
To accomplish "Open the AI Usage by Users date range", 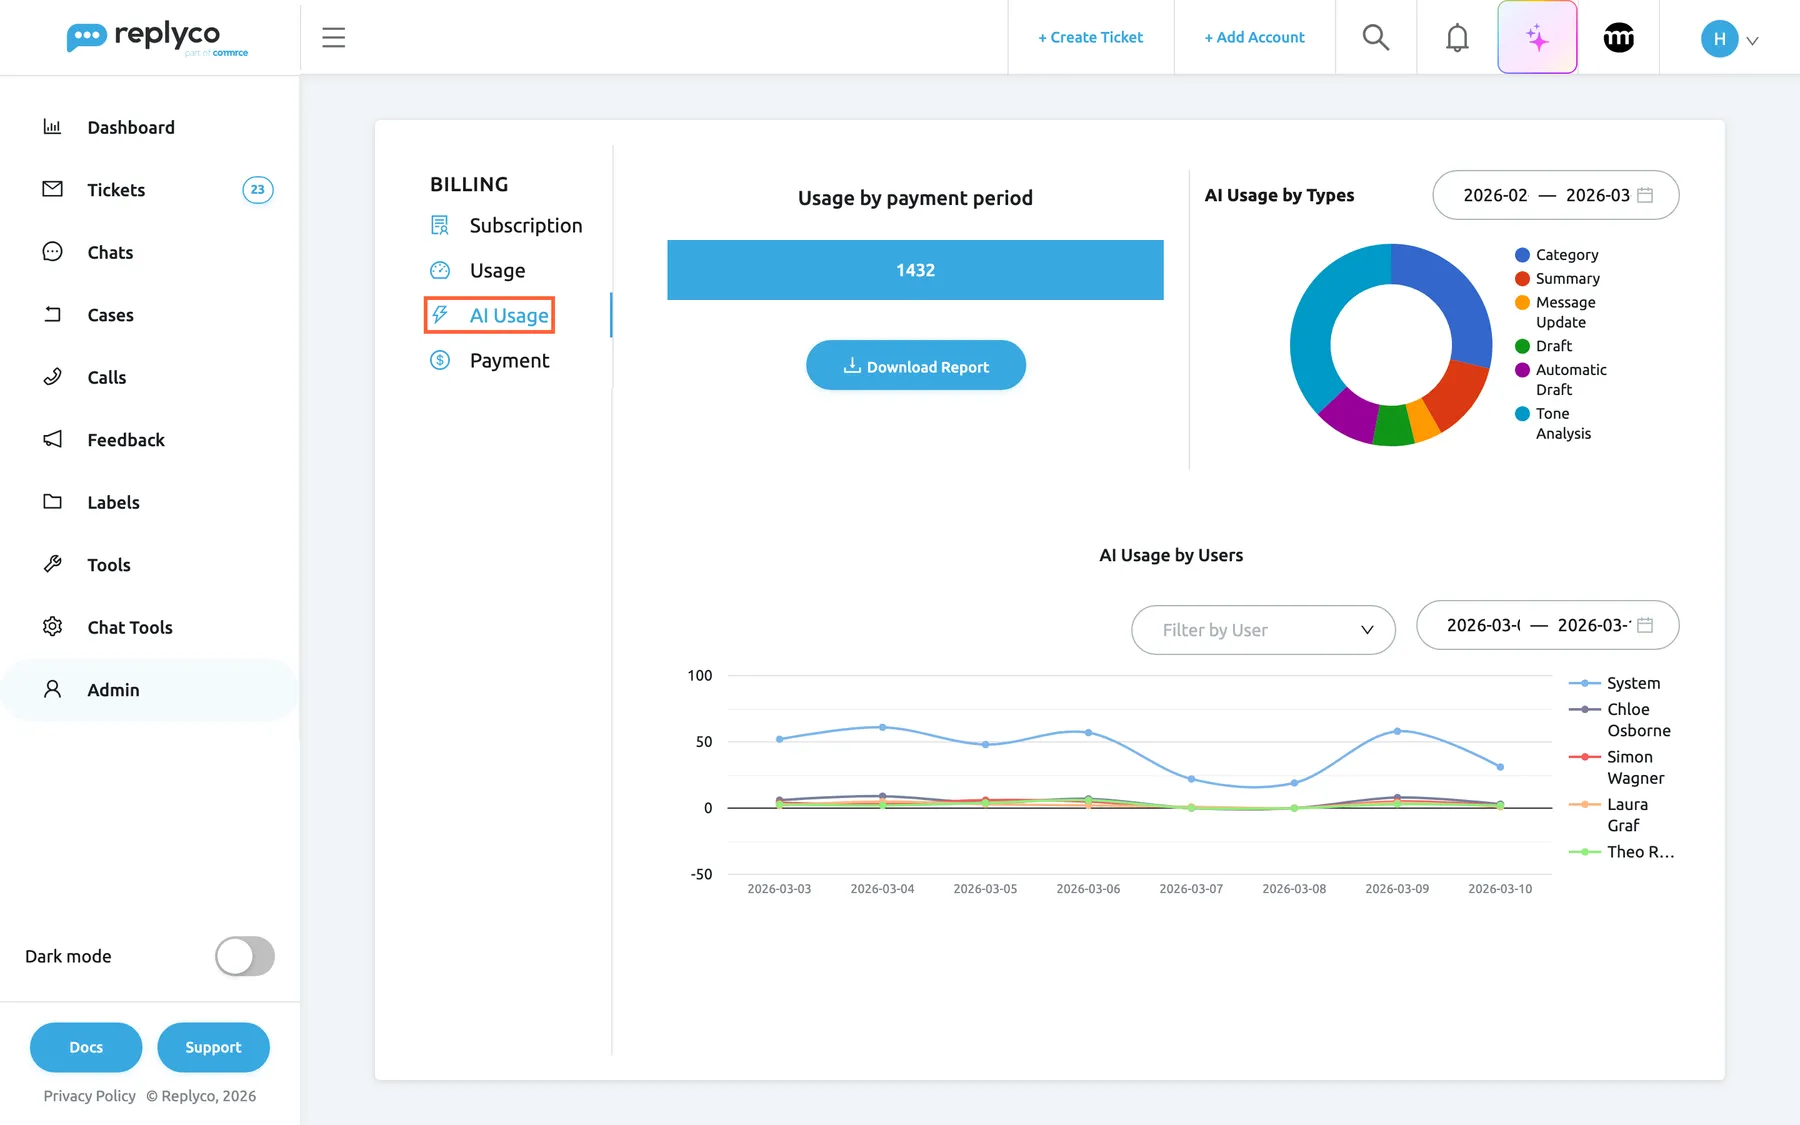I will [1548, 625].
